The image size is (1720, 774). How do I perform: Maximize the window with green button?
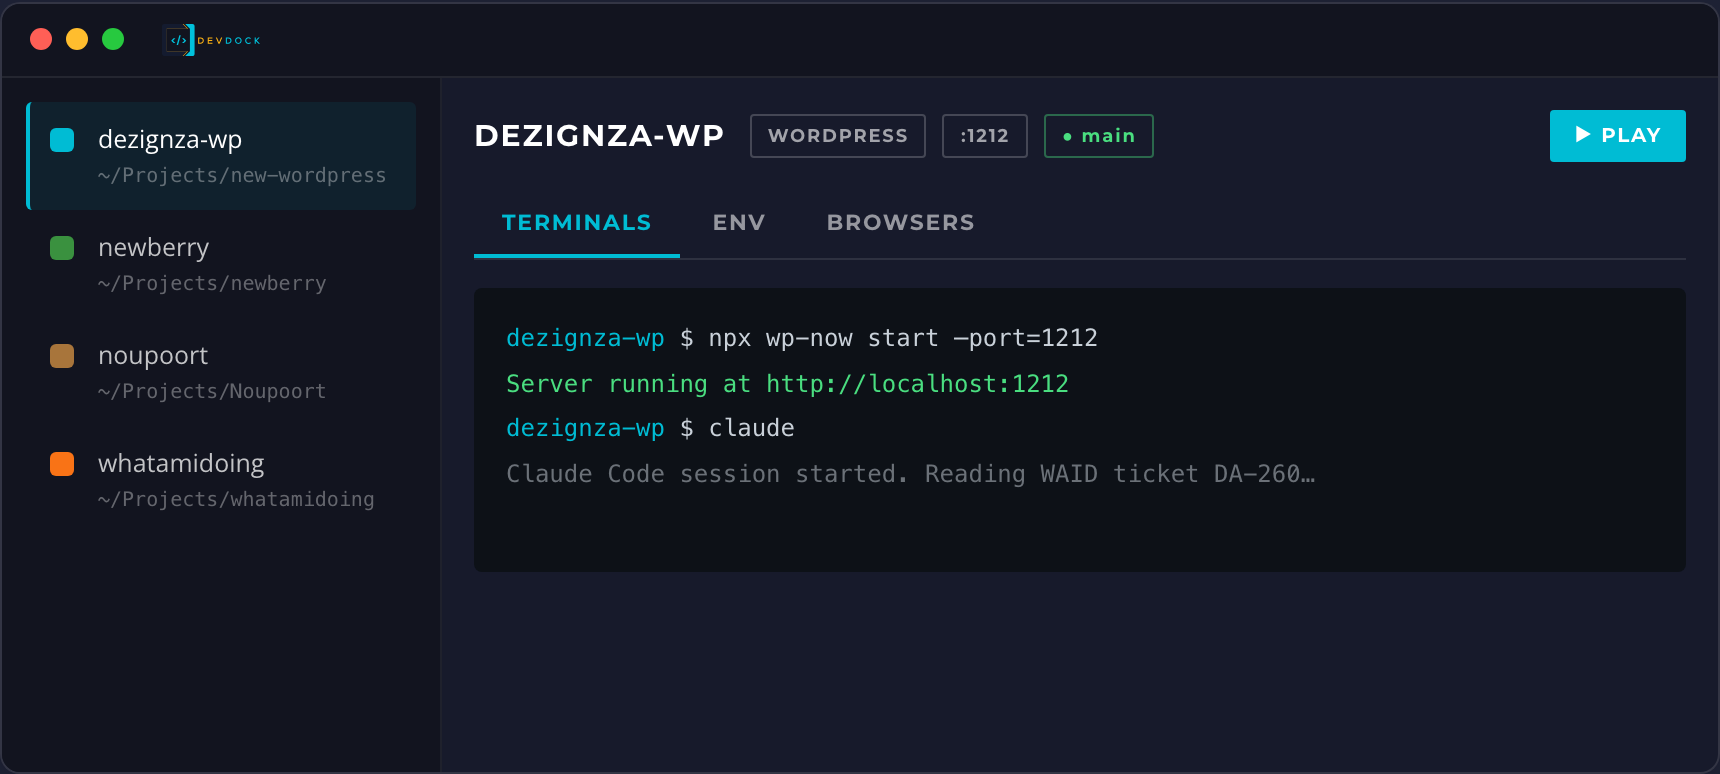(113, 39)
